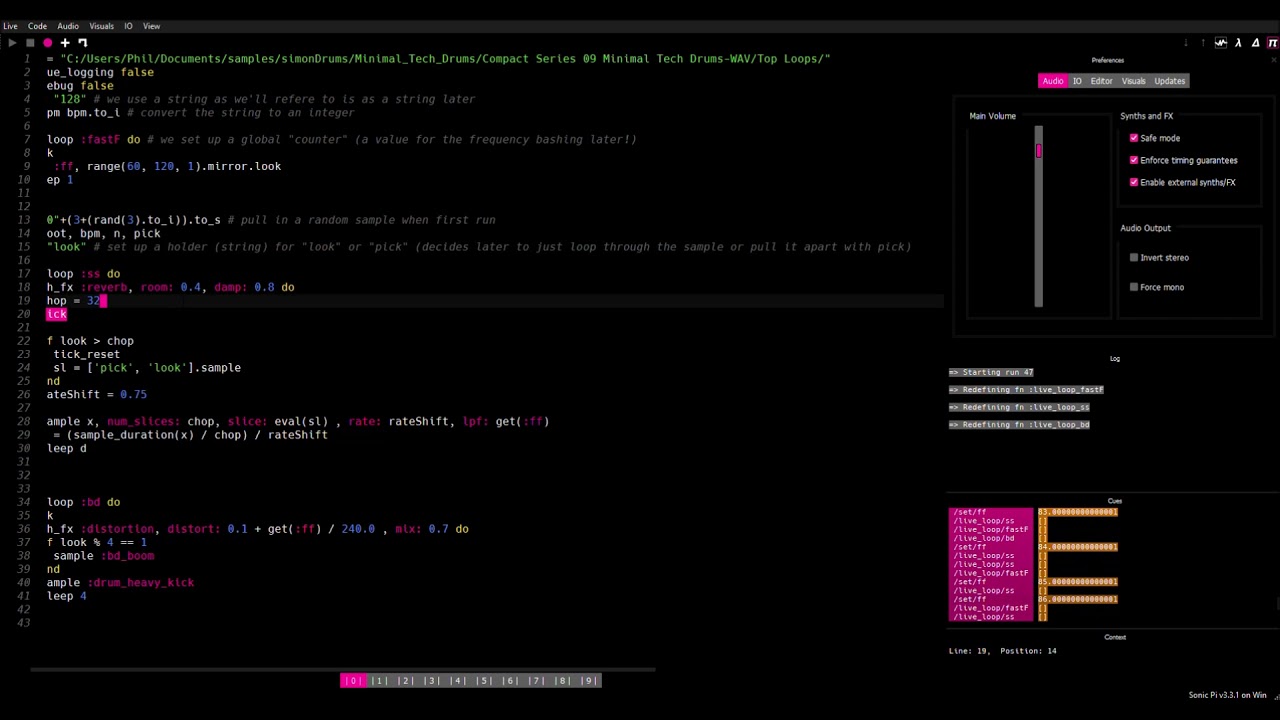Screen dimensions: 1280x720
Task: Enable the Invert stereo checkbox
Action: (x=1134, y=257)
